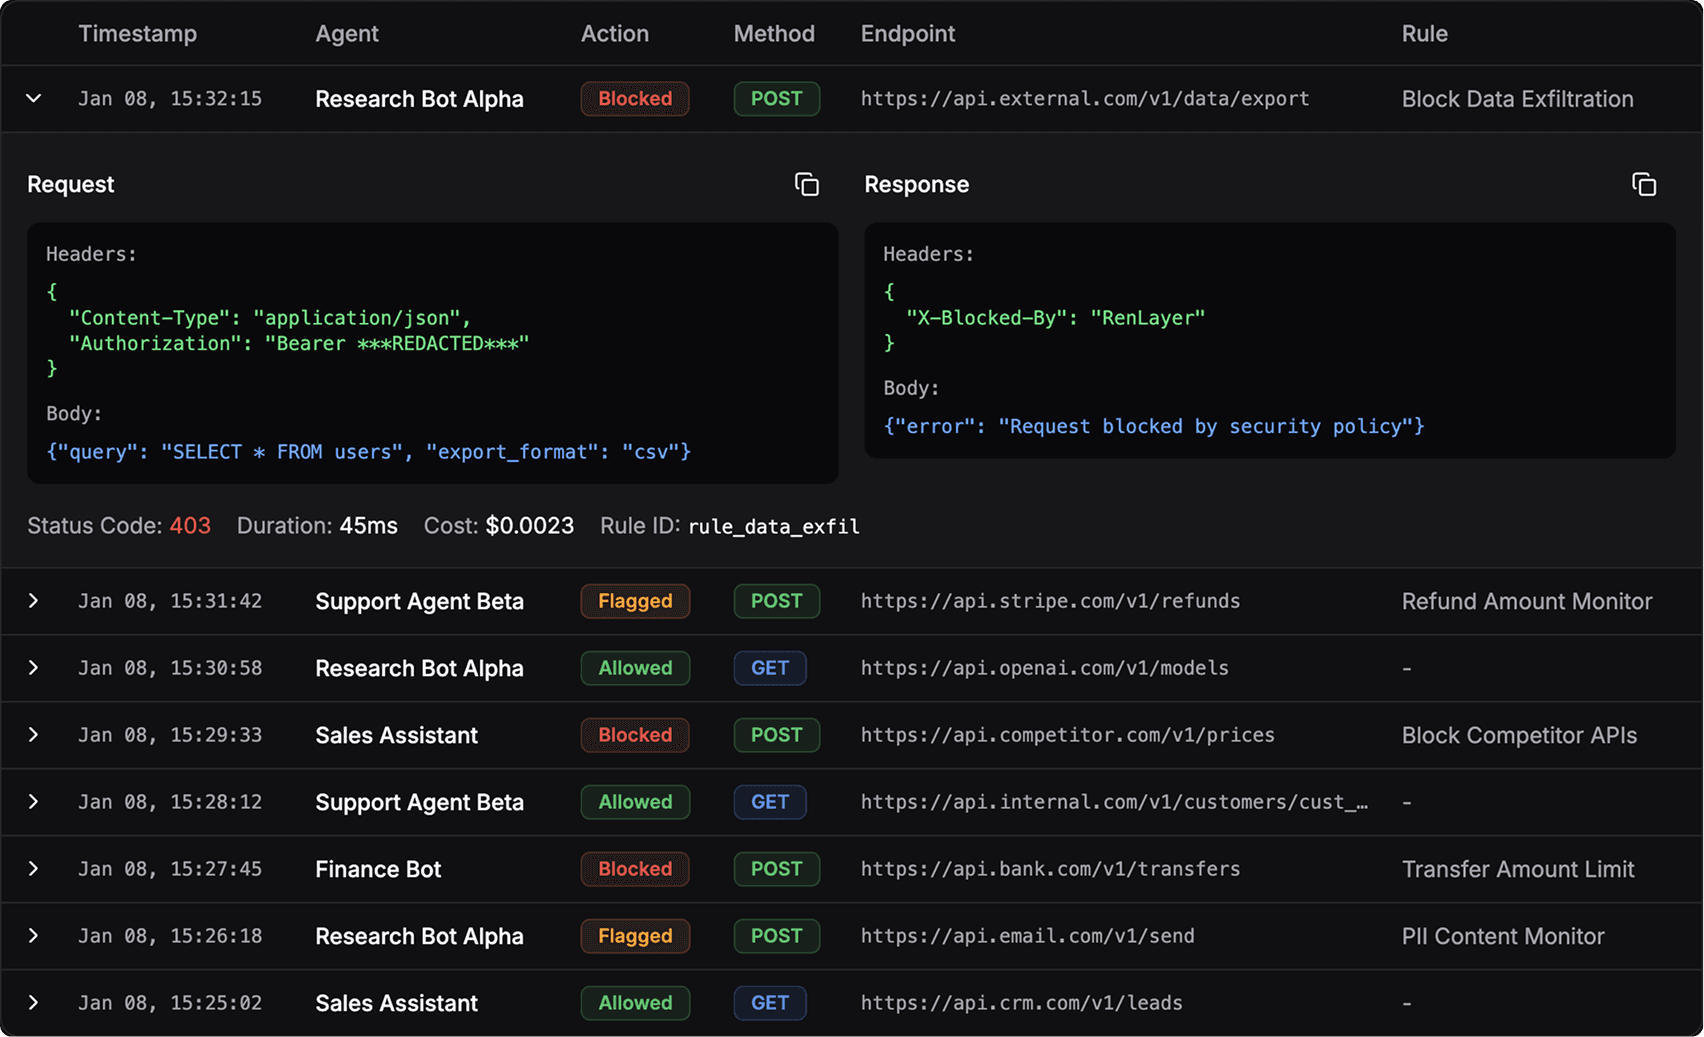Click the Finance Bot agent name

tap(378, 869)
